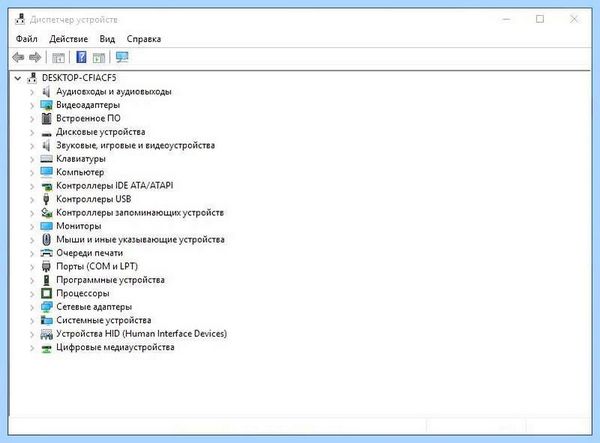The image size is (600, 443).
Task: Click Контроллеры запоминающих устройств icon
Action: point(46,212)
